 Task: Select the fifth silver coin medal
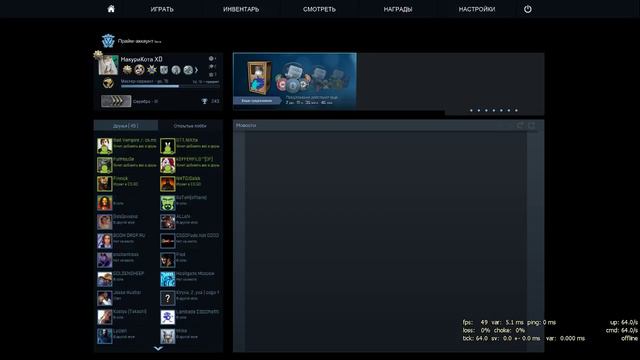click(176, 70)
